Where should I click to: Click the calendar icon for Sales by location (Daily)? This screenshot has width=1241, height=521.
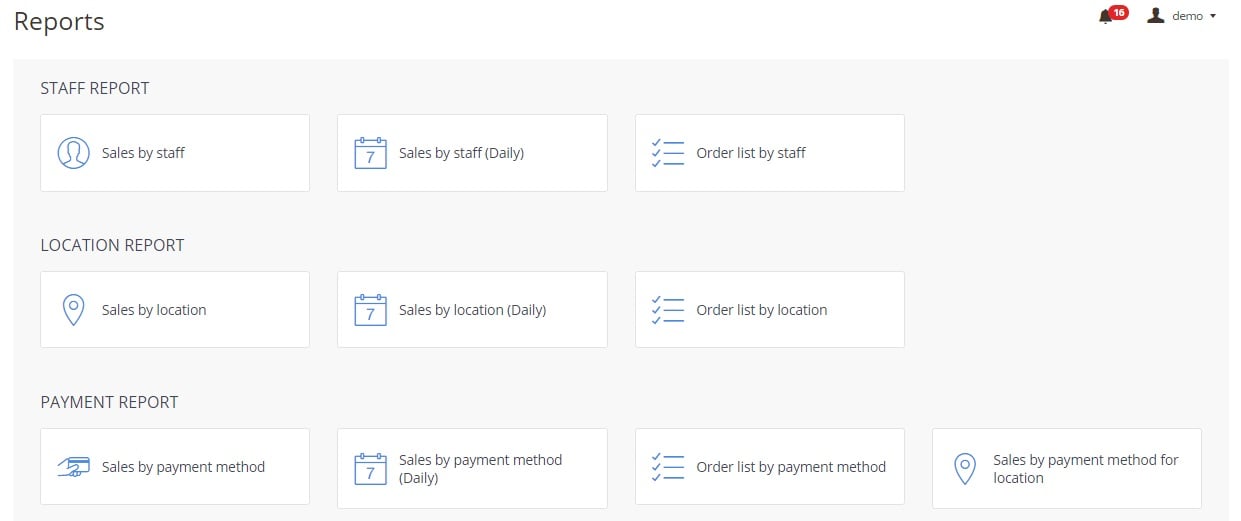coord(370,310)
